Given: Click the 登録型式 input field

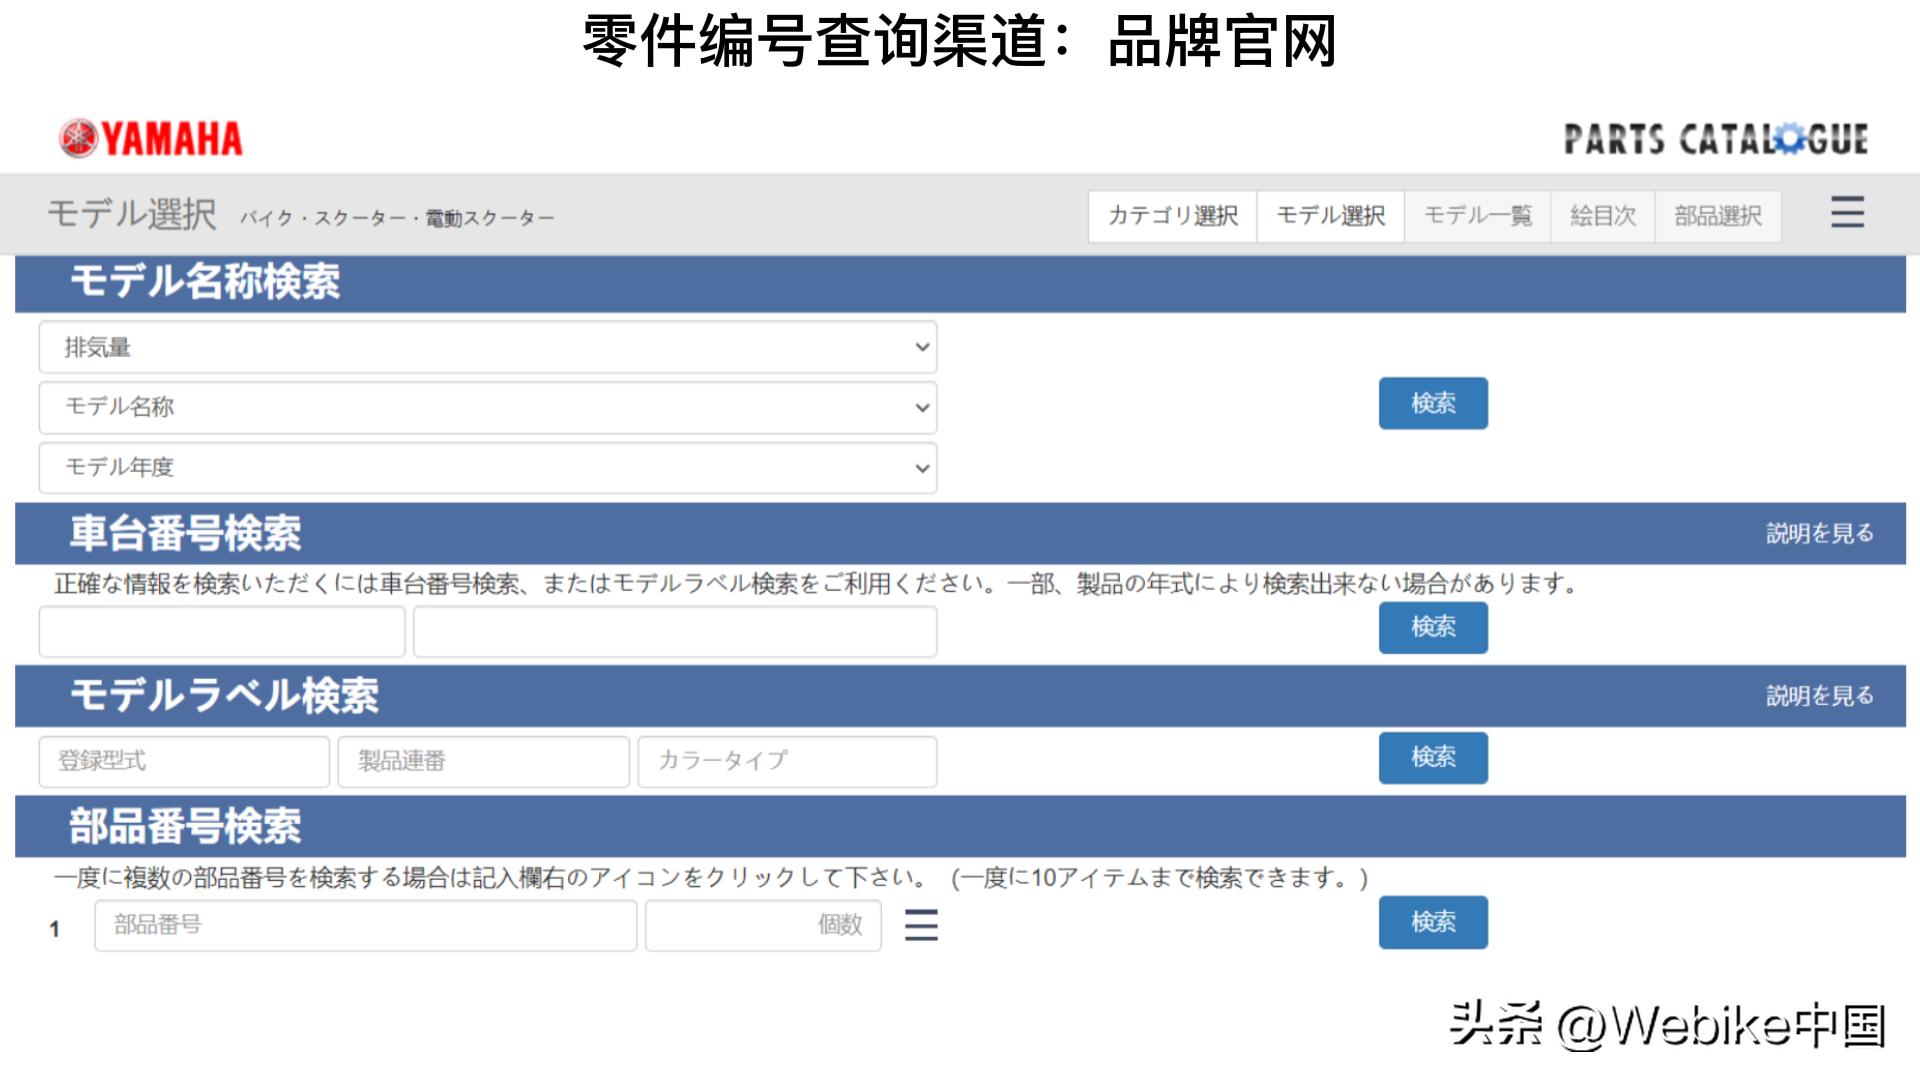Looking at the screenshot, I should [x=184, y=761].
